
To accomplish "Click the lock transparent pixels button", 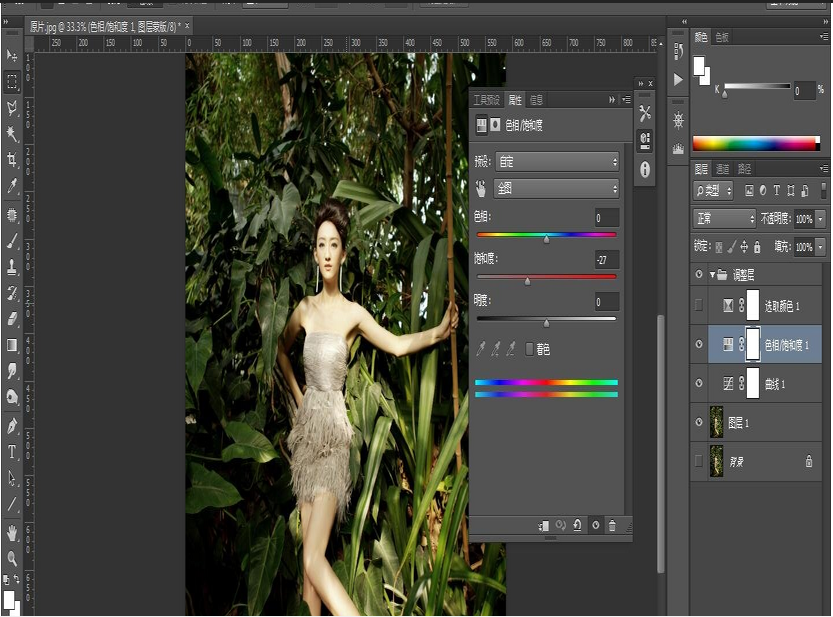I will (720, 246).
